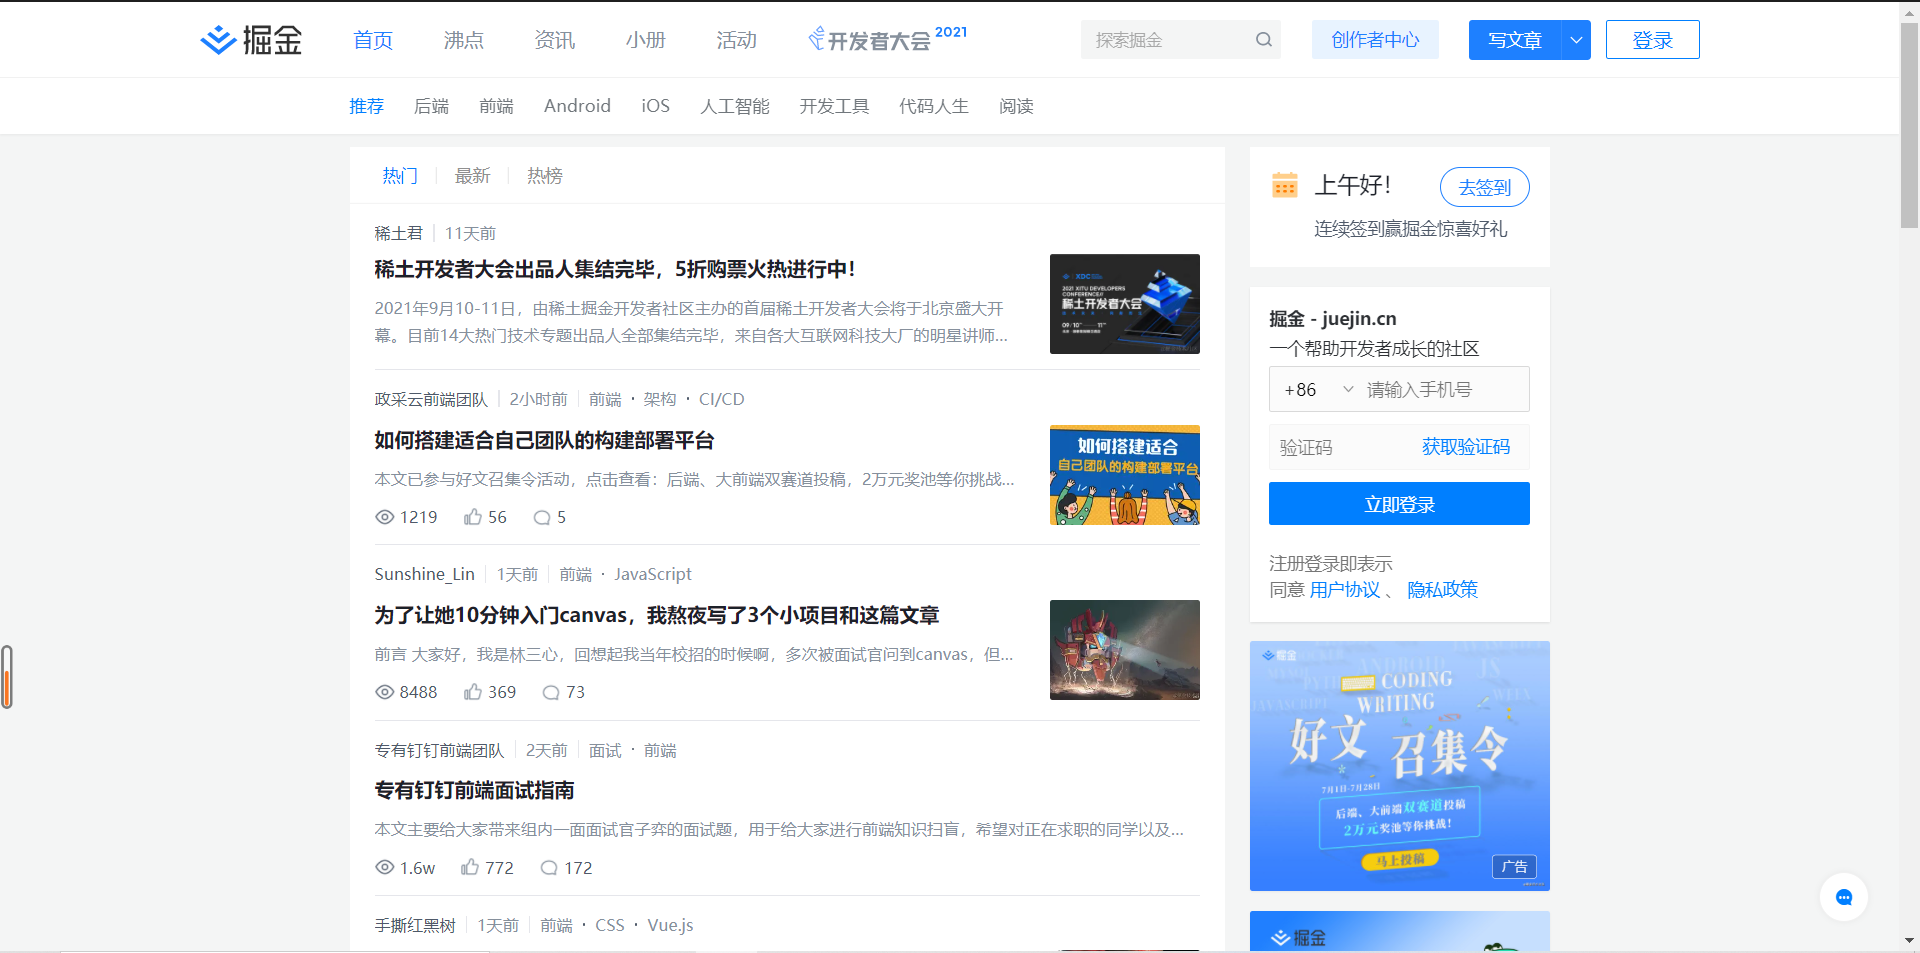
Task: Select the Android category tab
Action: (x=577, y=106)
